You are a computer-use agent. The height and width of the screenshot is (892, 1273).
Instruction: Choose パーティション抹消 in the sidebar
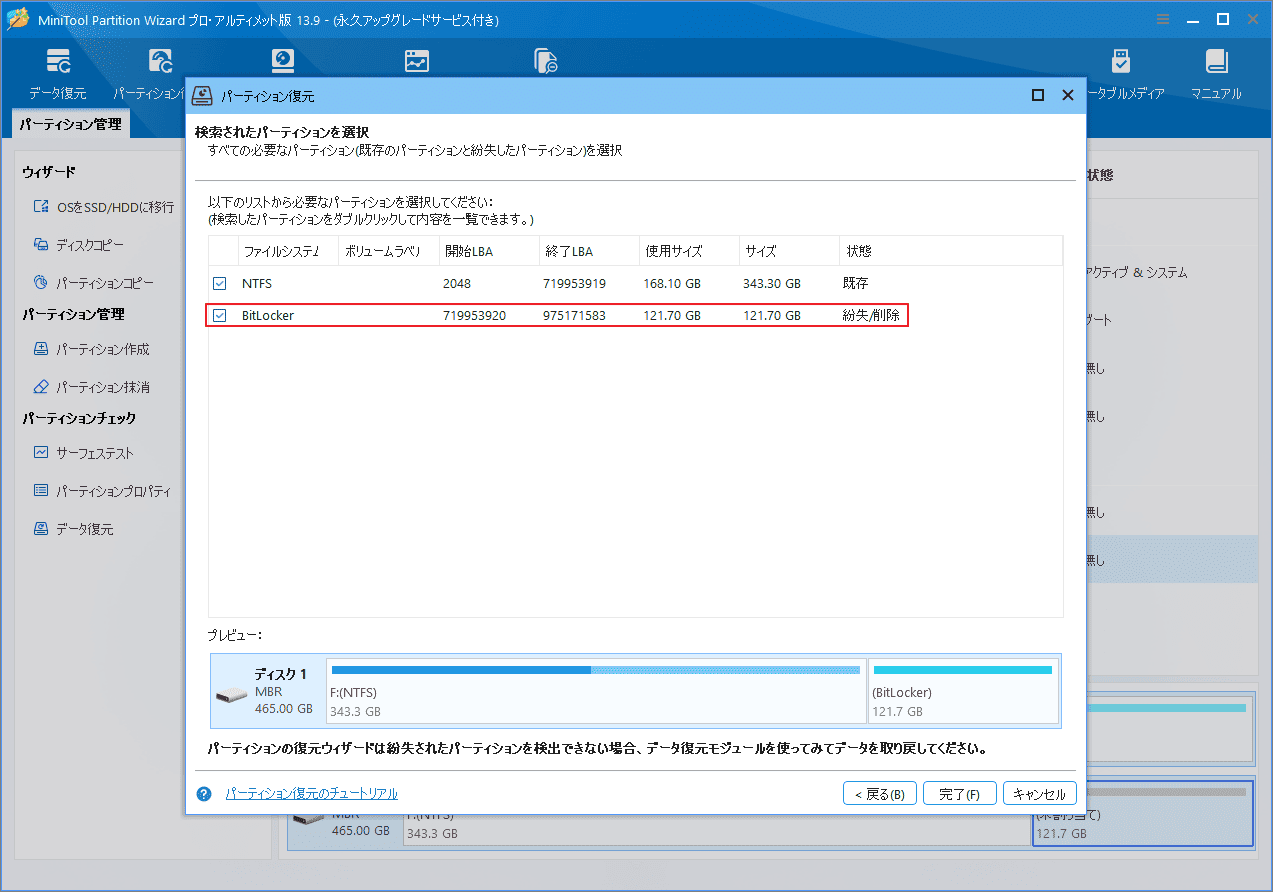pos(103,387)
